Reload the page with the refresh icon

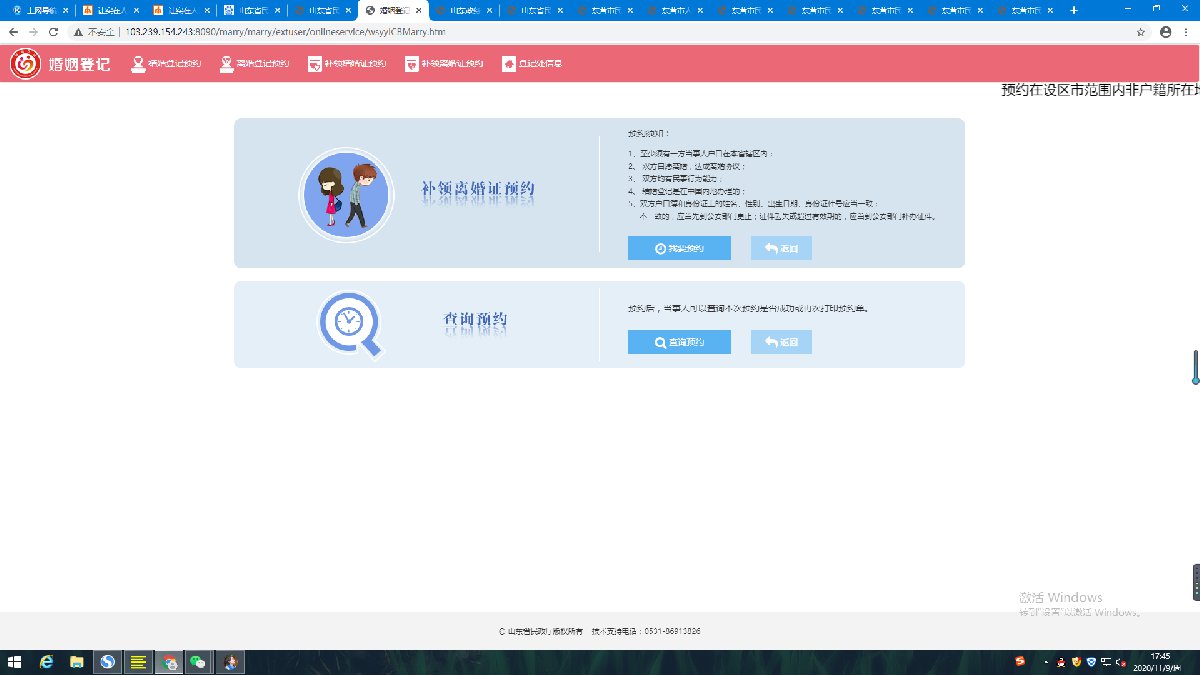click(53, 32)
